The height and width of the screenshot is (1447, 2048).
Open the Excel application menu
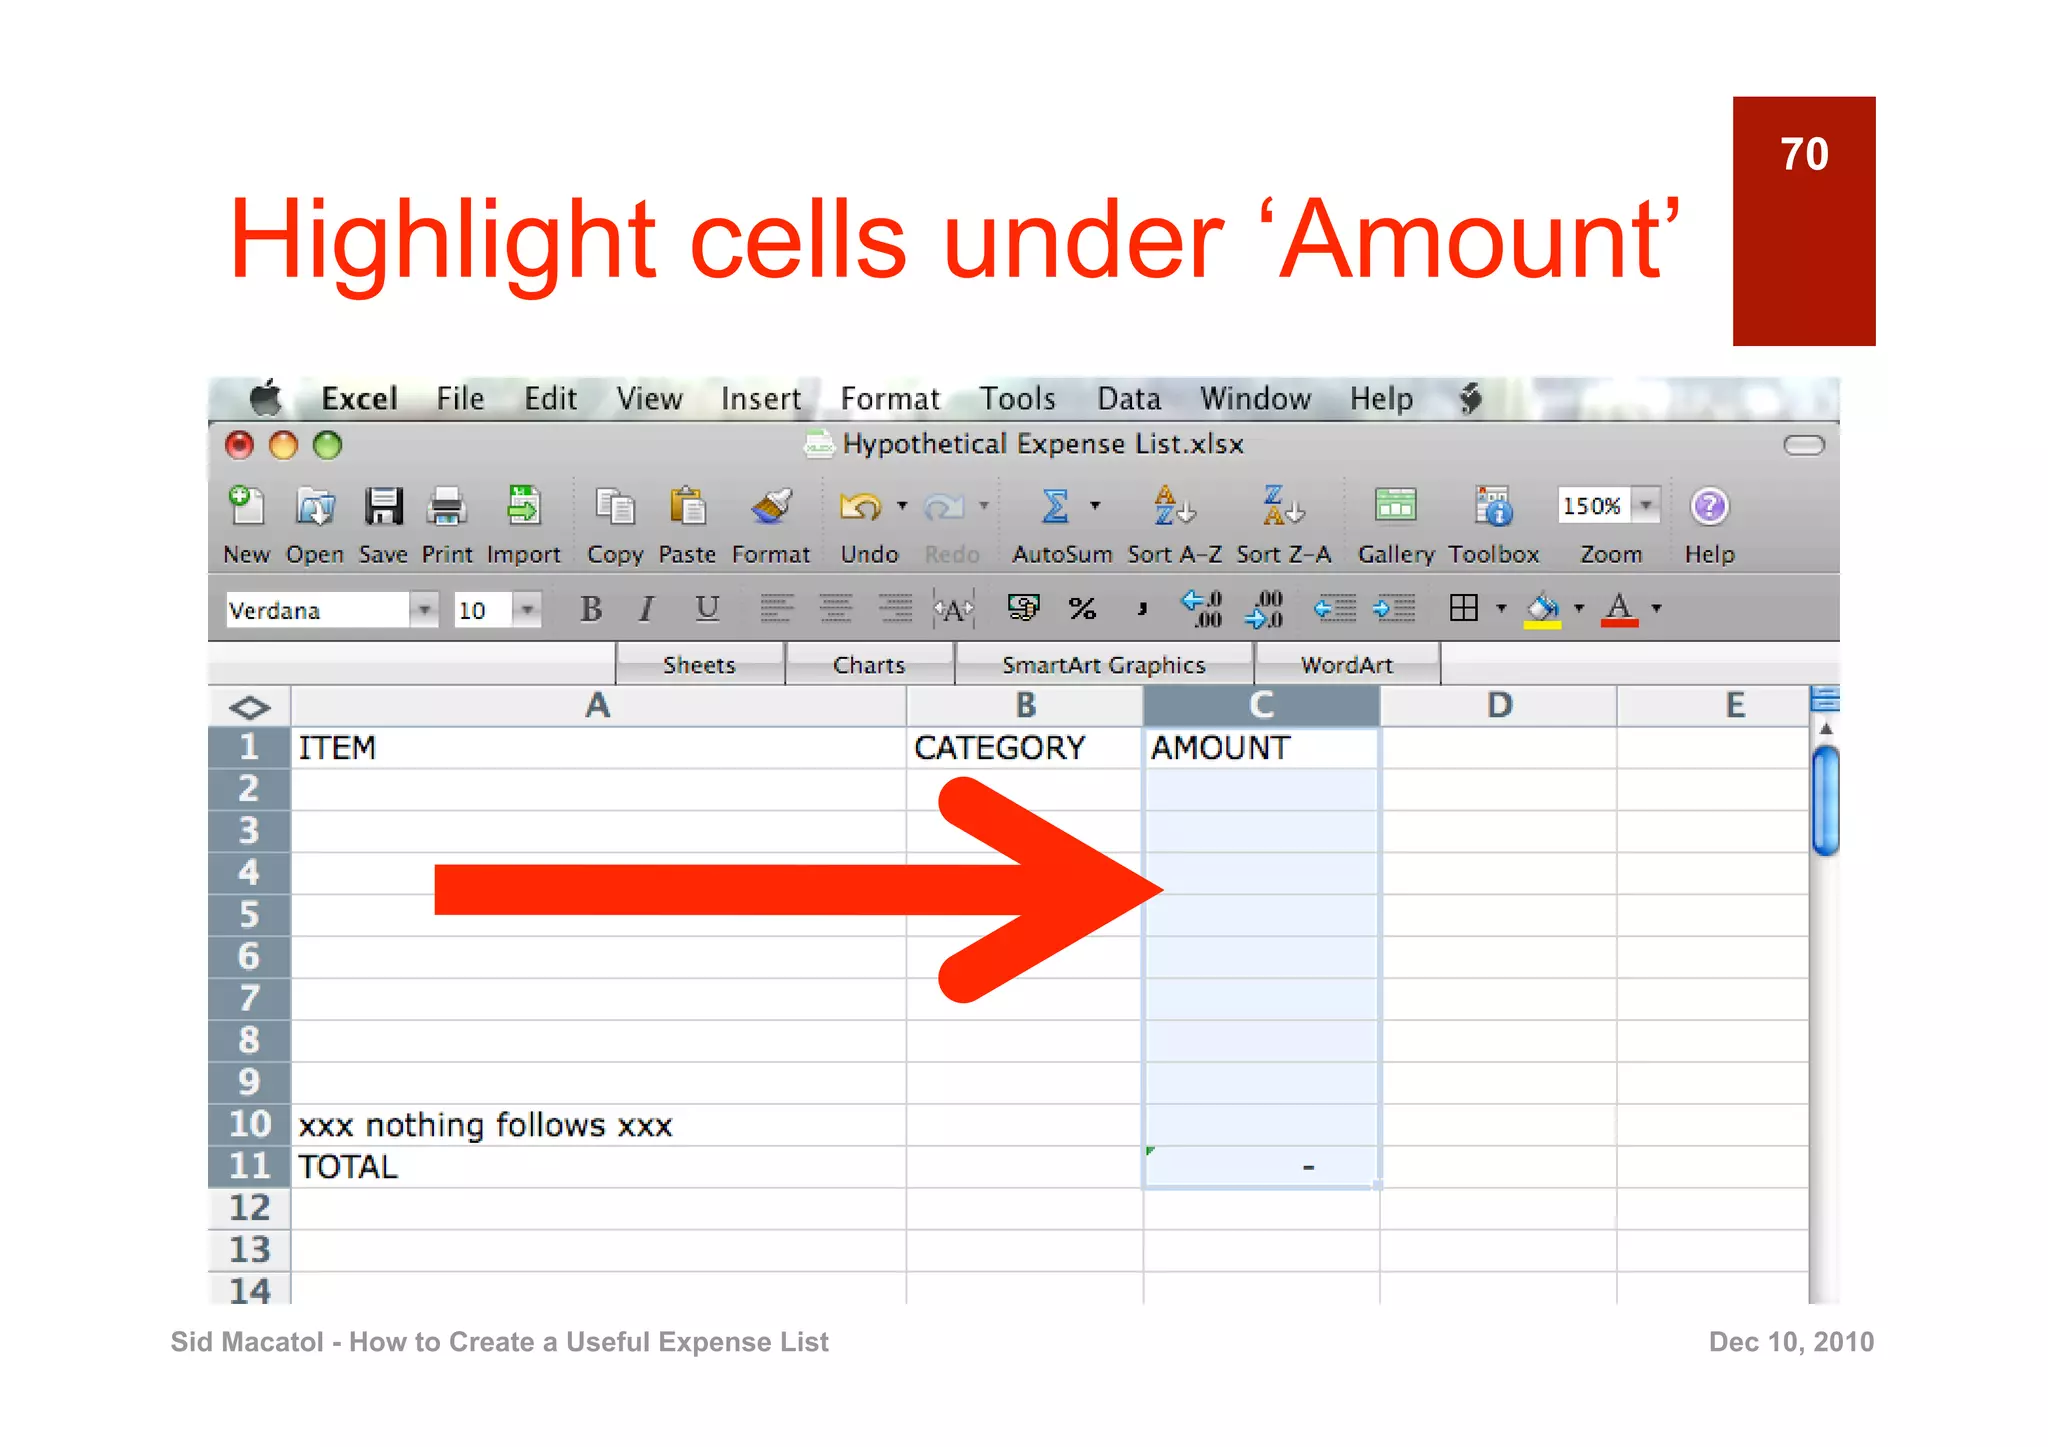click(359, 399)
